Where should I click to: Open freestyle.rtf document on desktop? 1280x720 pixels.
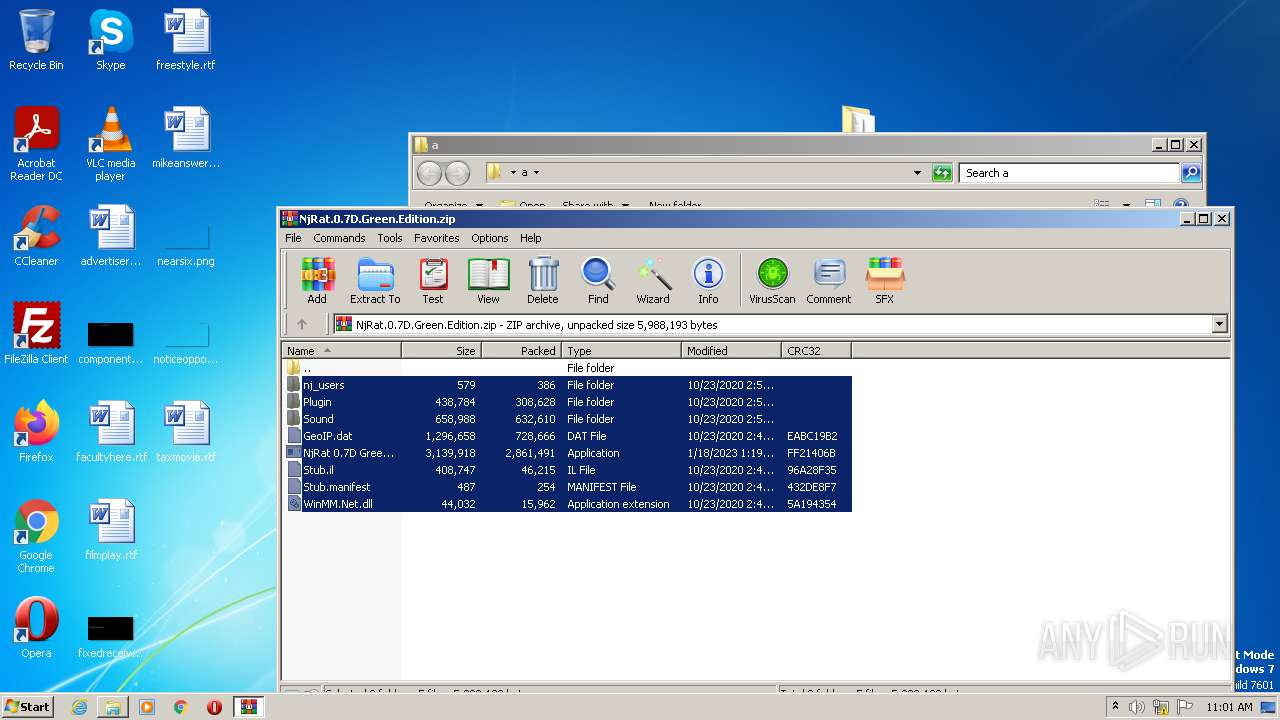[x=186, y=40]
